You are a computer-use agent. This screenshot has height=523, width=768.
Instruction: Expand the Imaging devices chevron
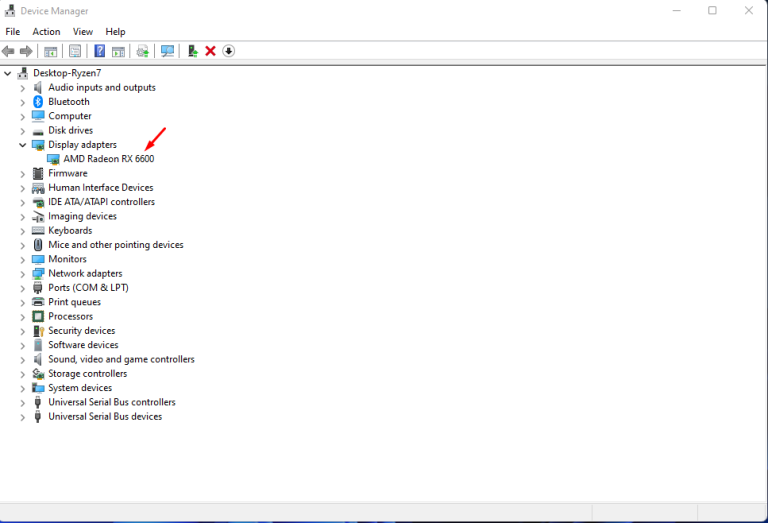[23, 217]
